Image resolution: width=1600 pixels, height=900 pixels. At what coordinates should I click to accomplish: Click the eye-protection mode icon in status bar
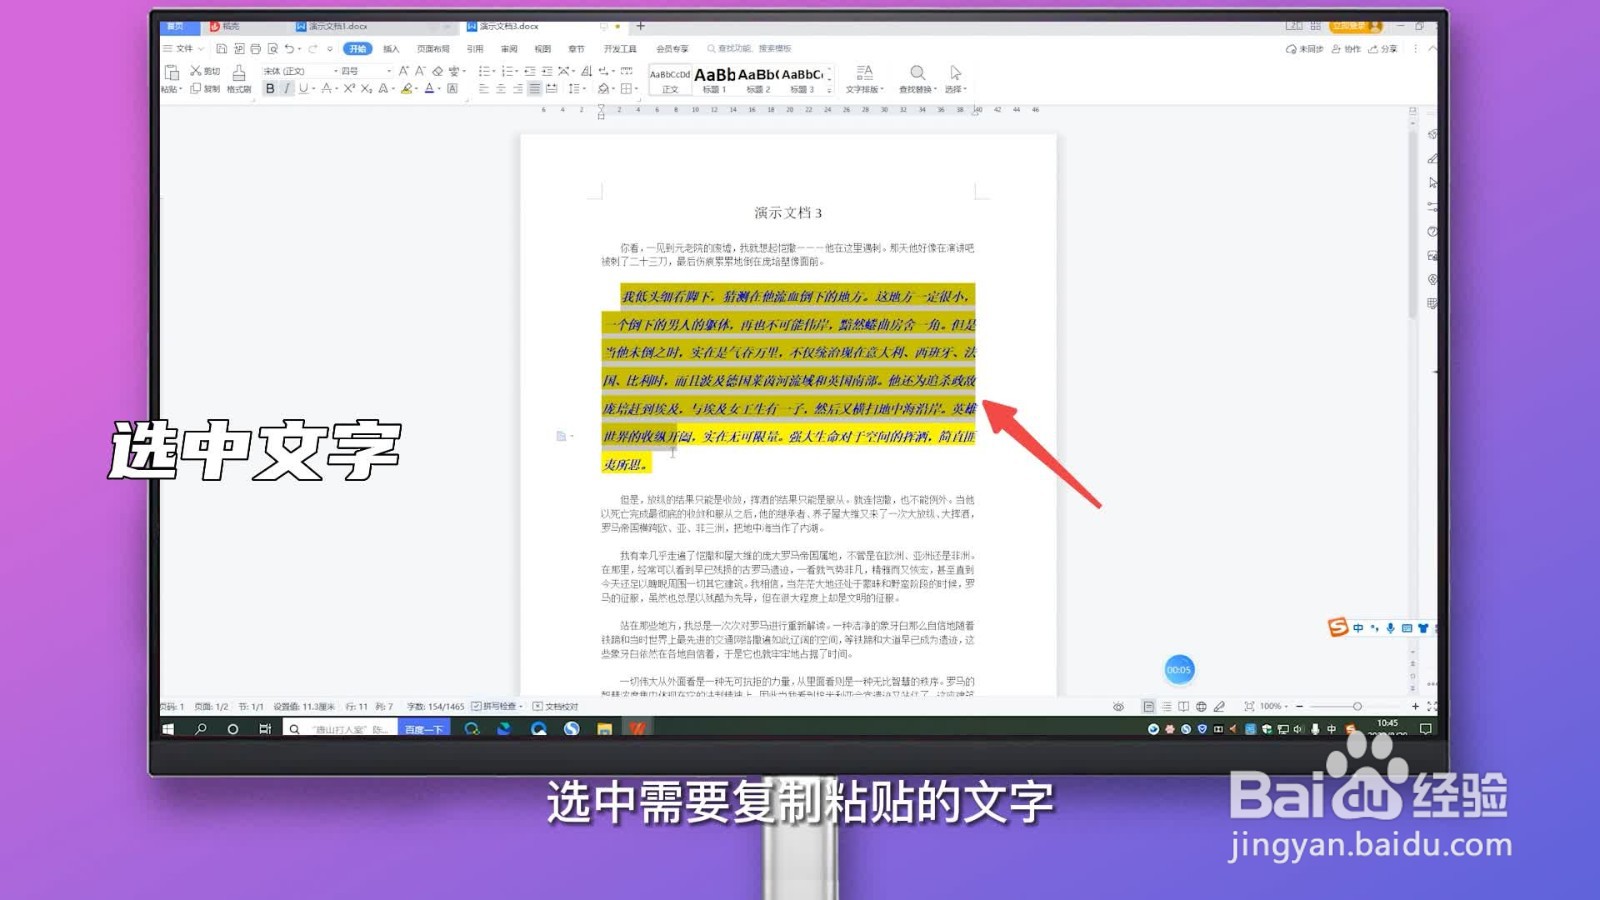click(x=1119, y=706)
